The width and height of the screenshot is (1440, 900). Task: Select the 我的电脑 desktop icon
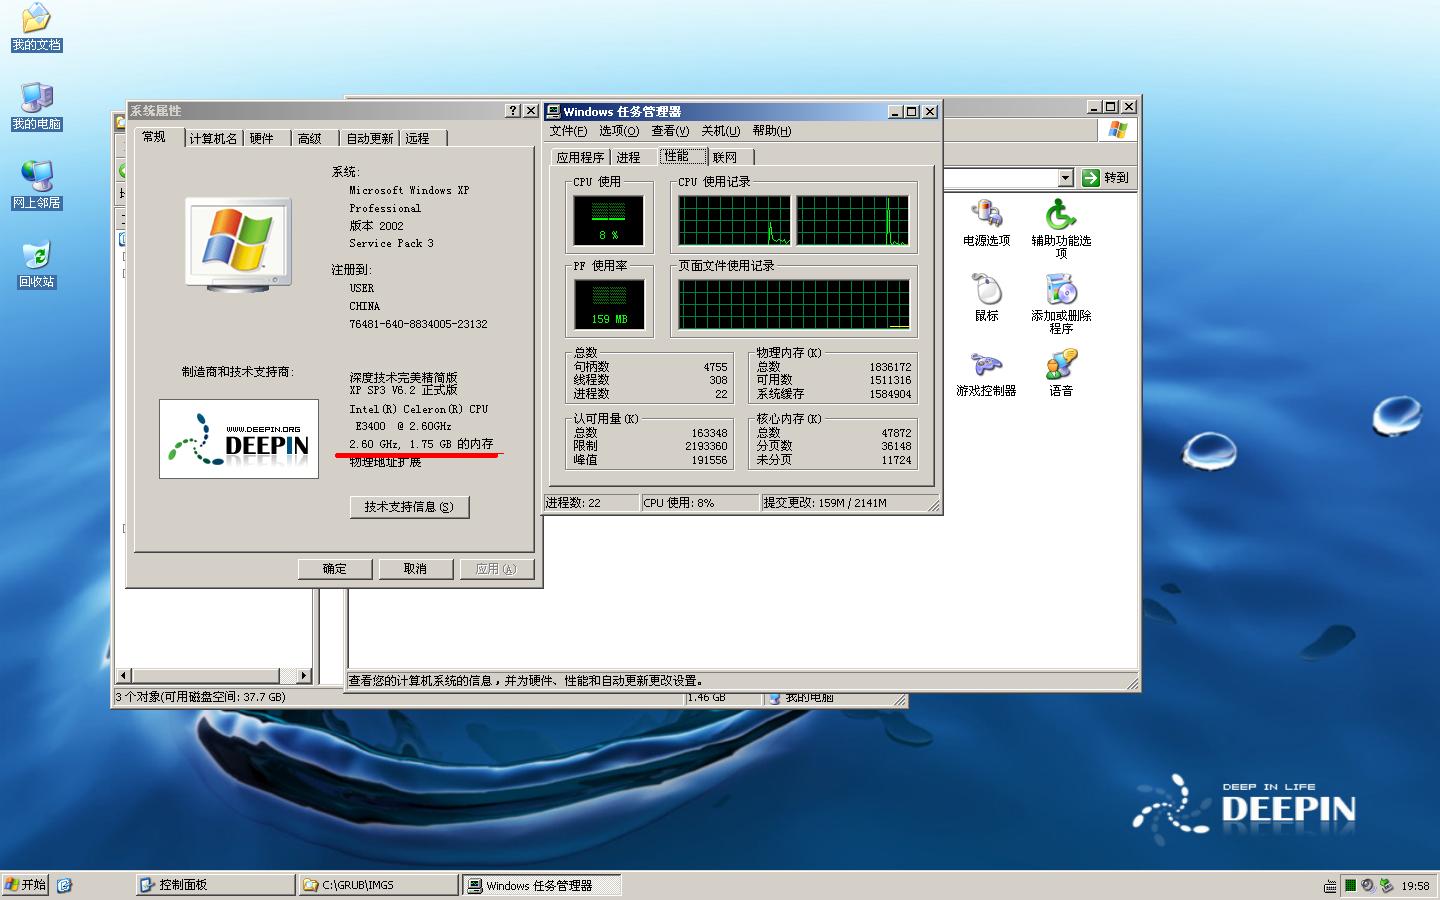point(37,106)
